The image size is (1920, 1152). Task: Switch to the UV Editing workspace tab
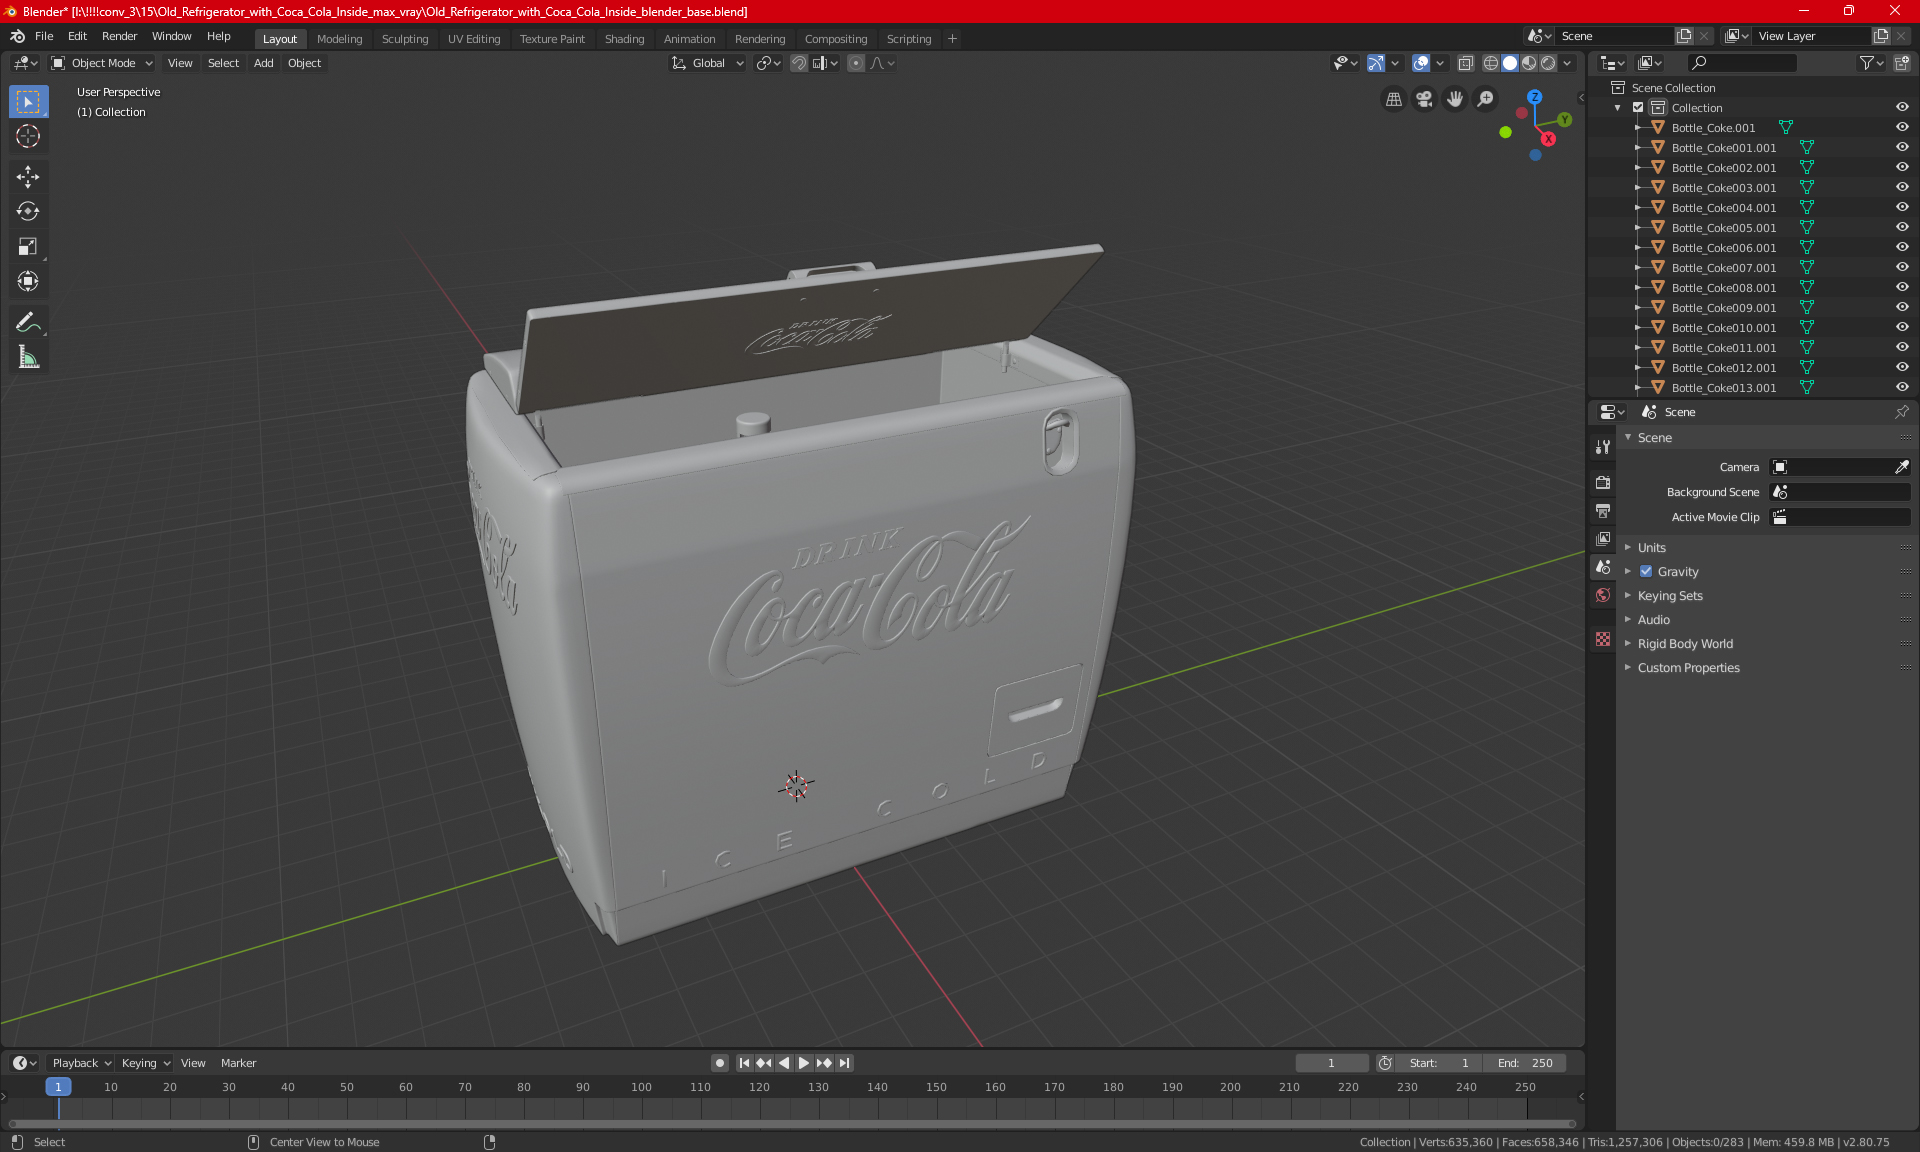tap(474, 39)
